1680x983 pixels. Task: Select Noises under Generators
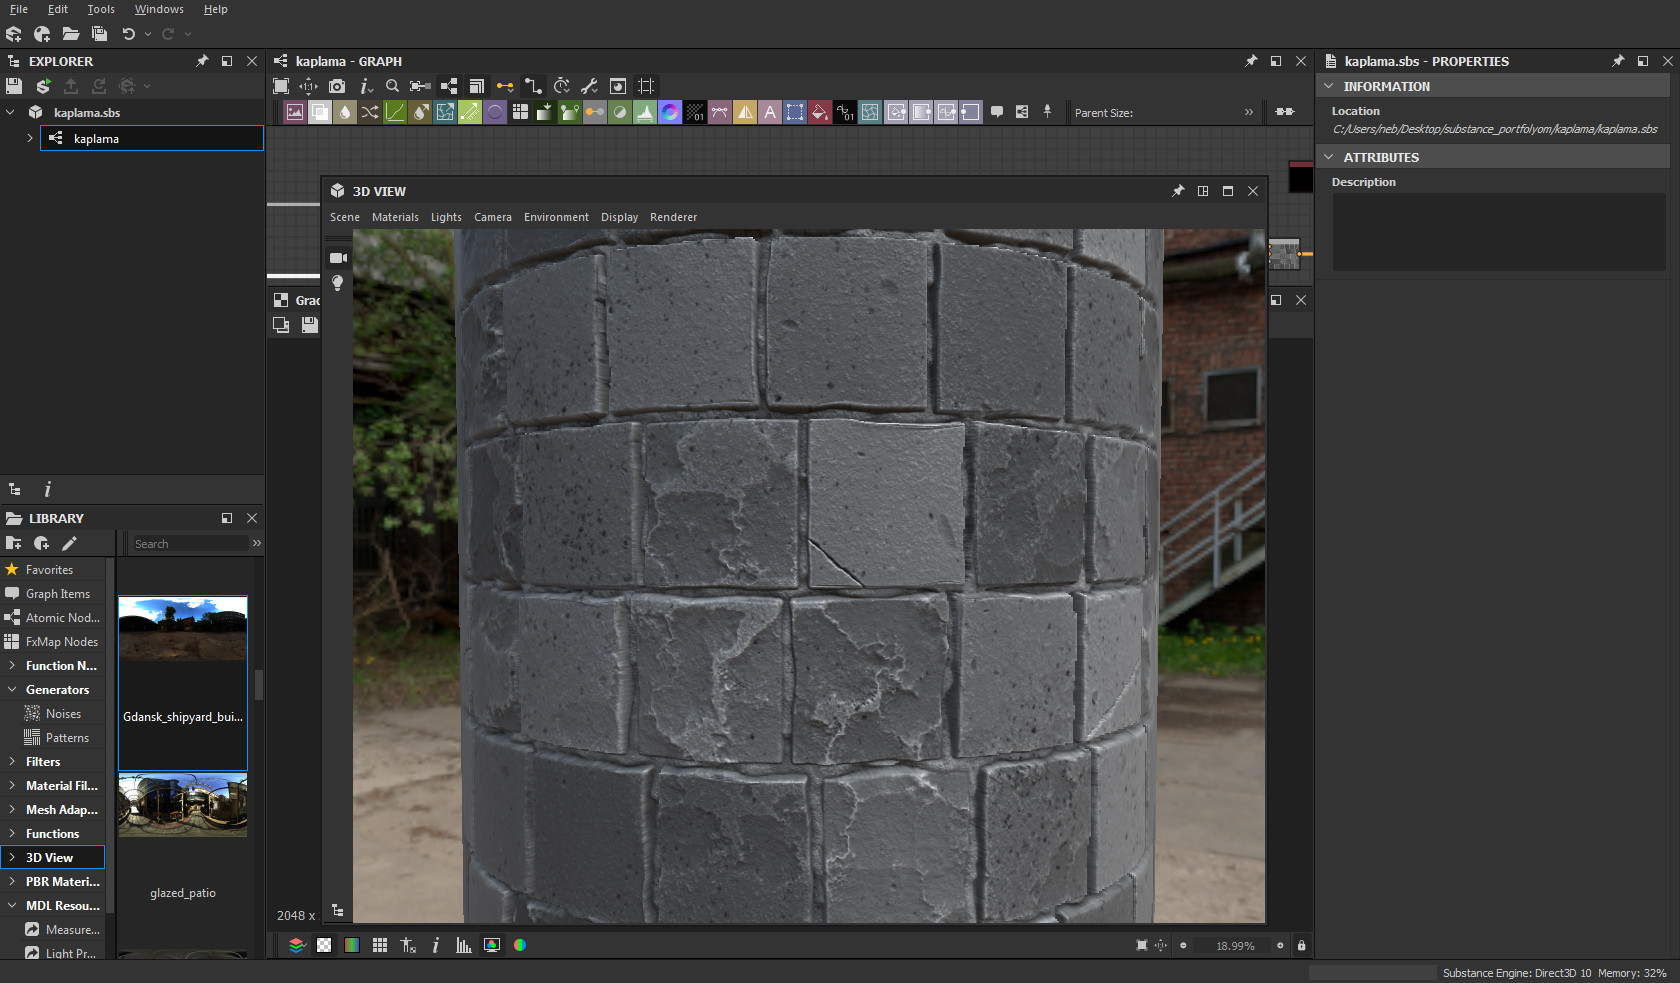pos(64,713)
